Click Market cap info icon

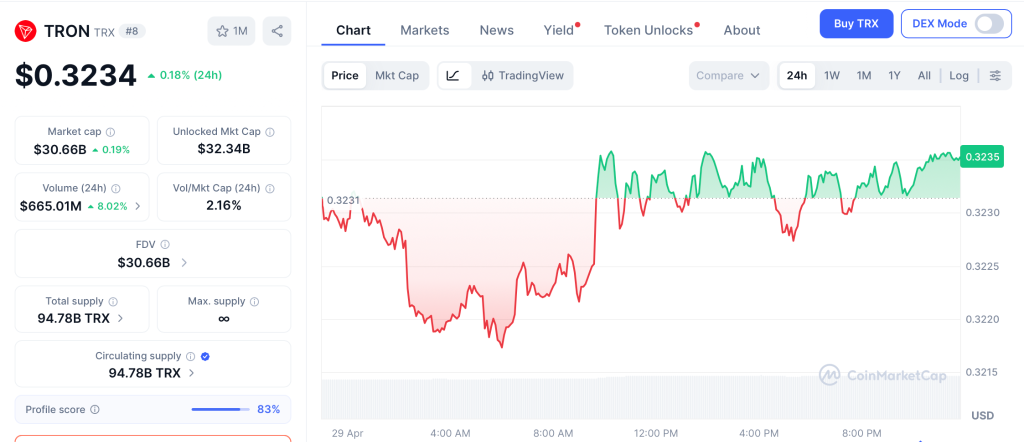(110, 132)
